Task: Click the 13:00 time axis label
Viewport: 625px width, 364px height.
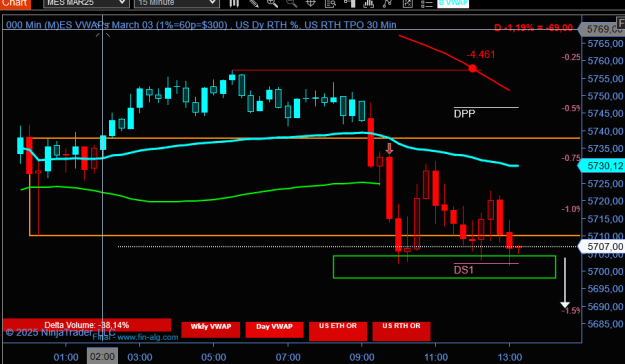Action: 509,357
